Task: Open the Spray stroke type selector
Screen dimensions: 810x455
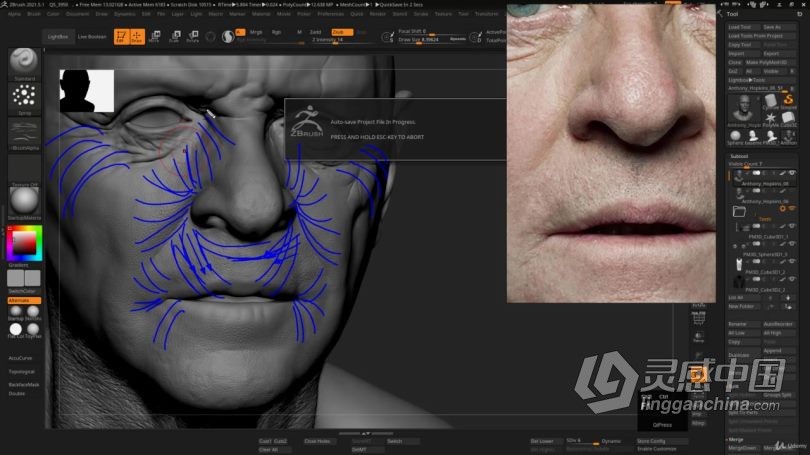Action: point(24,99)
